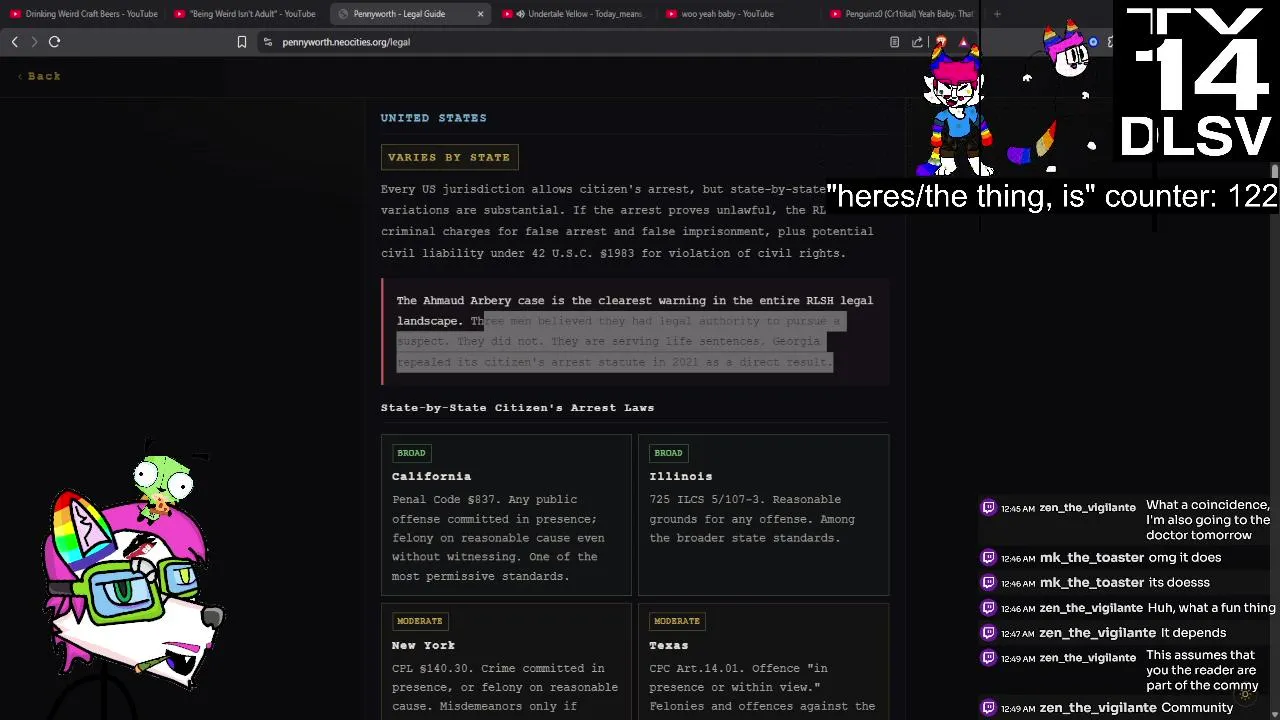Switch to the Drinking Weird Craft Beers tab
This screenshot has width=1280, height=720.
point(84,14)
